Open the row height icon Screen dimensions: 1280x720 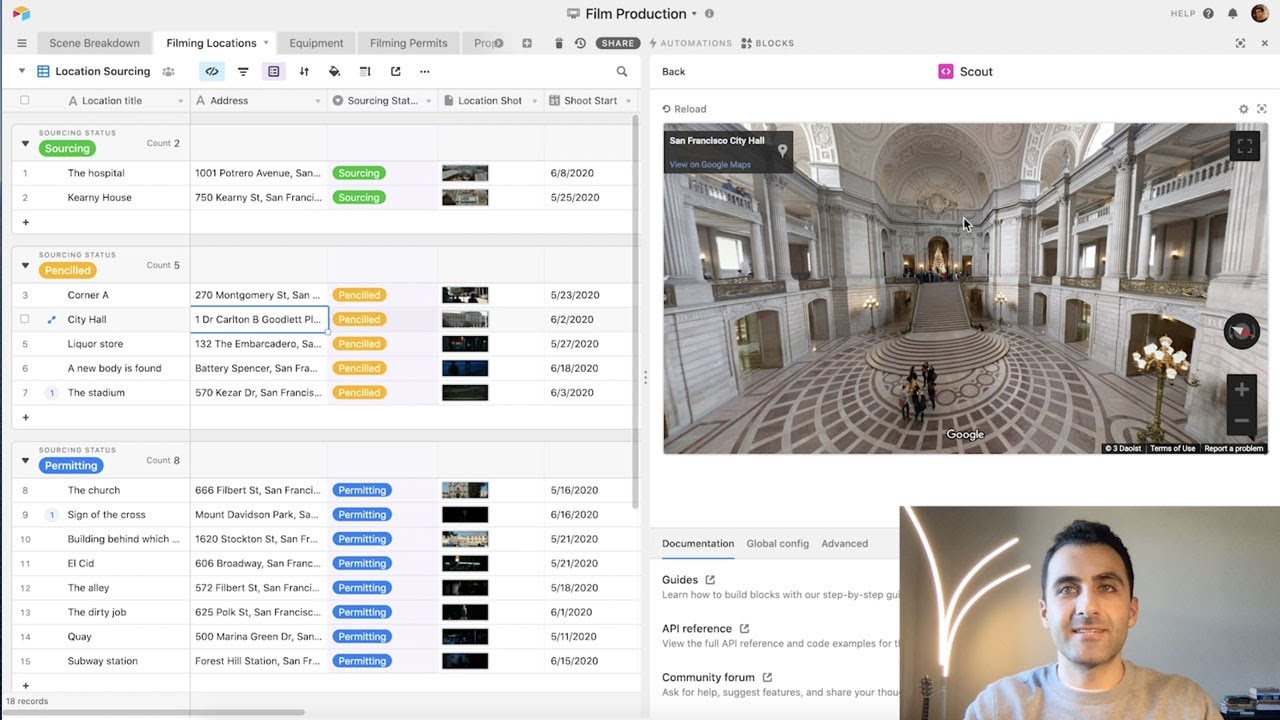tap(365, 72)
